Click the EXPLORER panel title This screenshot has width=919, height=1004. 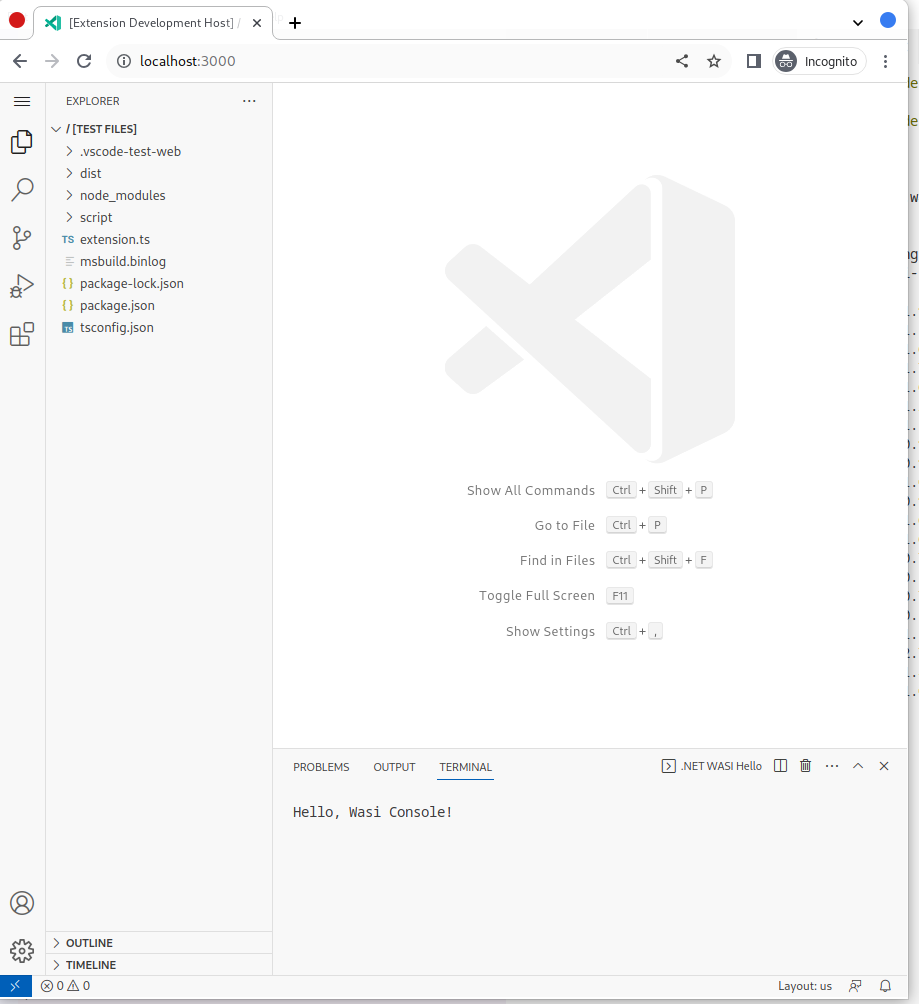pyautogui.click(x=93, y=101)
